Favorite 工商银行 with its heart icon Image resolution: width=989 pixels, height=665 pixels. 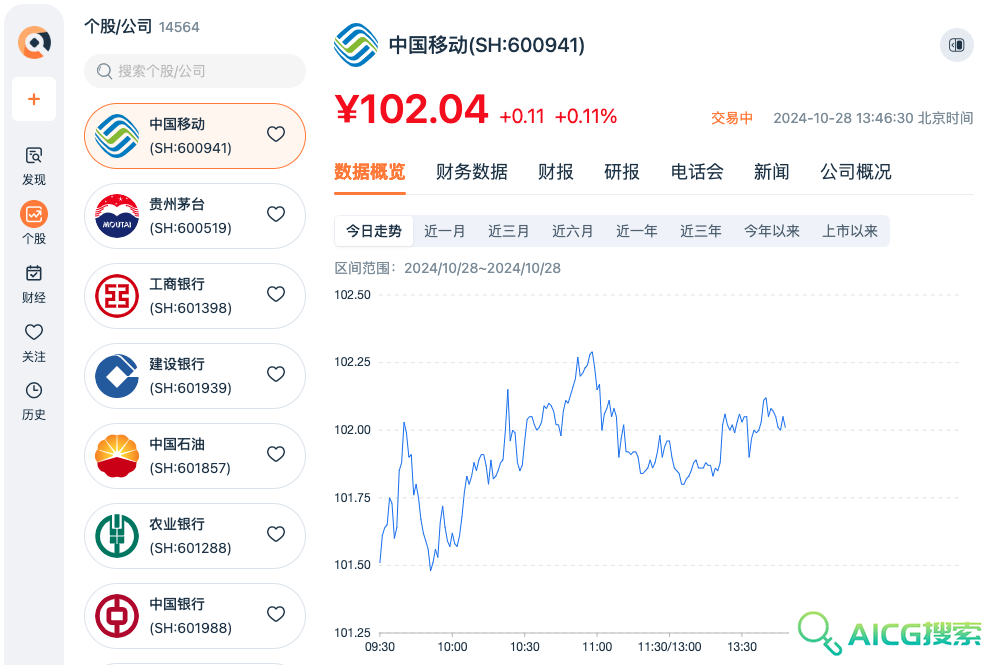coord(276,294)
